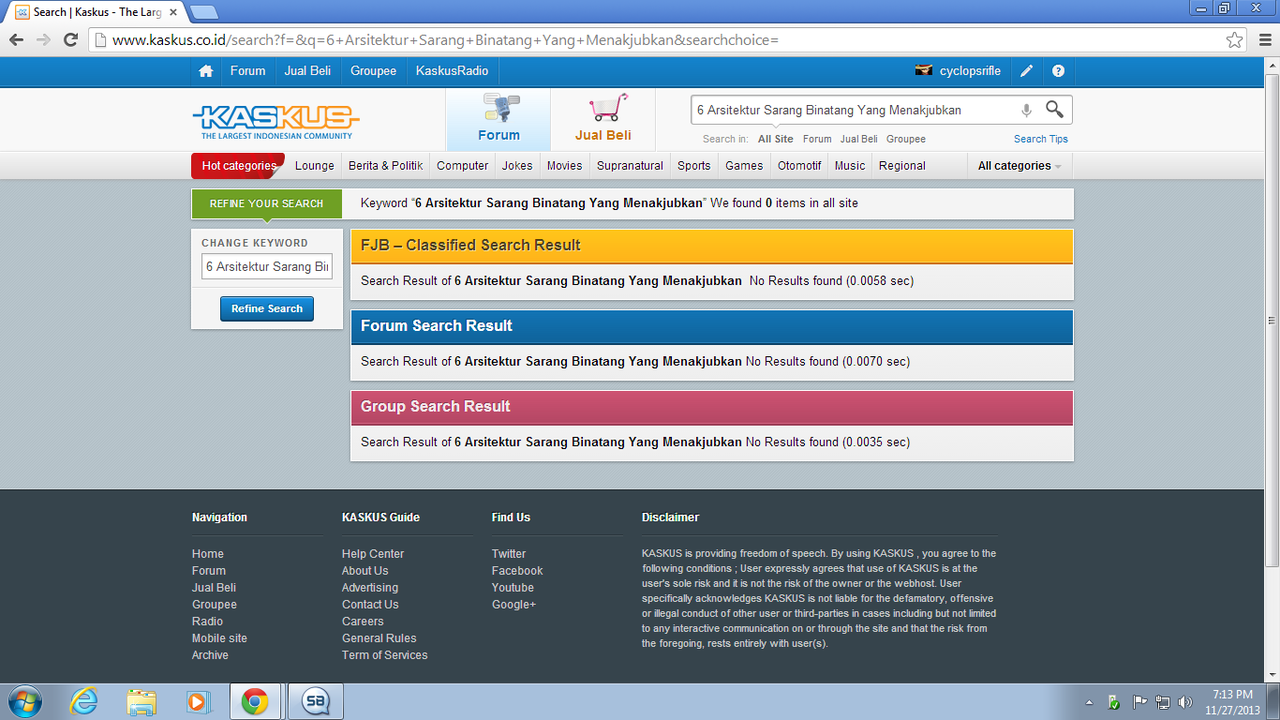The height and width of the screenshot is (720, 1280).
Task: Open Forum in top navigation bar
Action: point(248,71)
